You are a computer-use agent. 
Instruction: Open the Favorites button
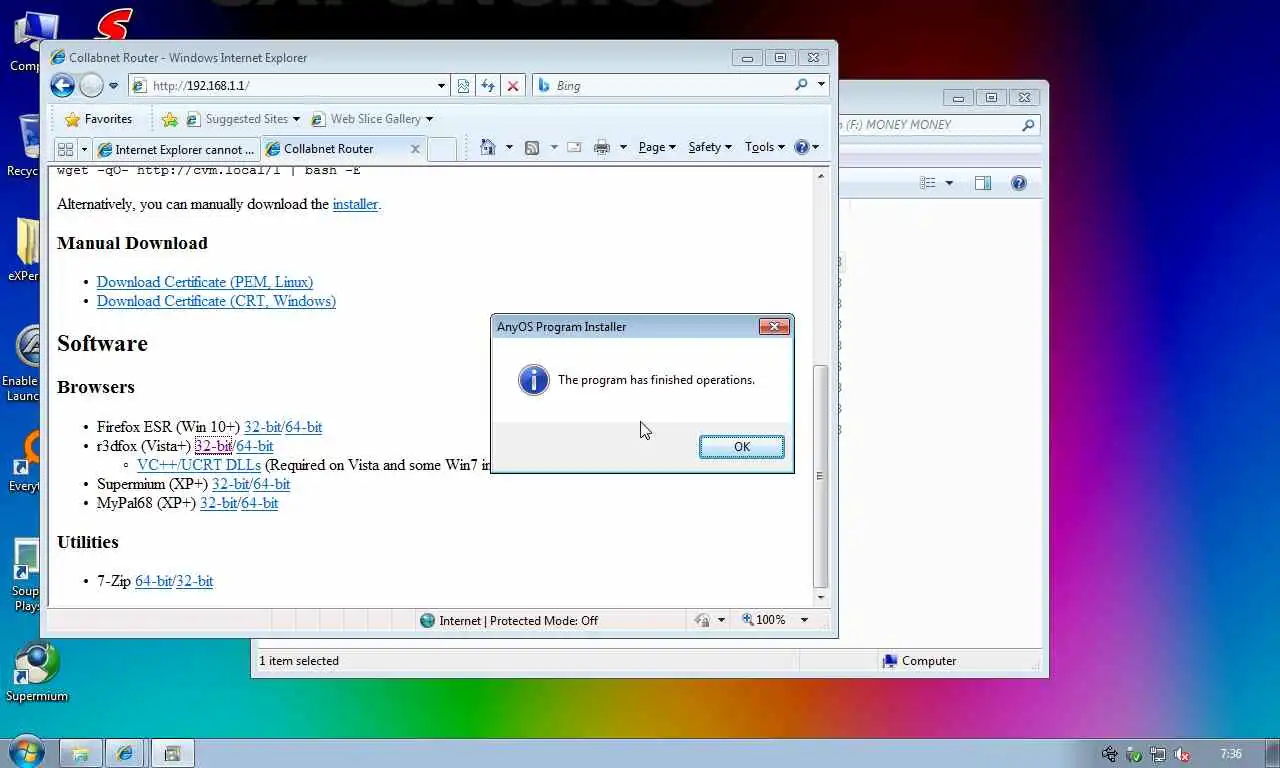click(98, 119)
